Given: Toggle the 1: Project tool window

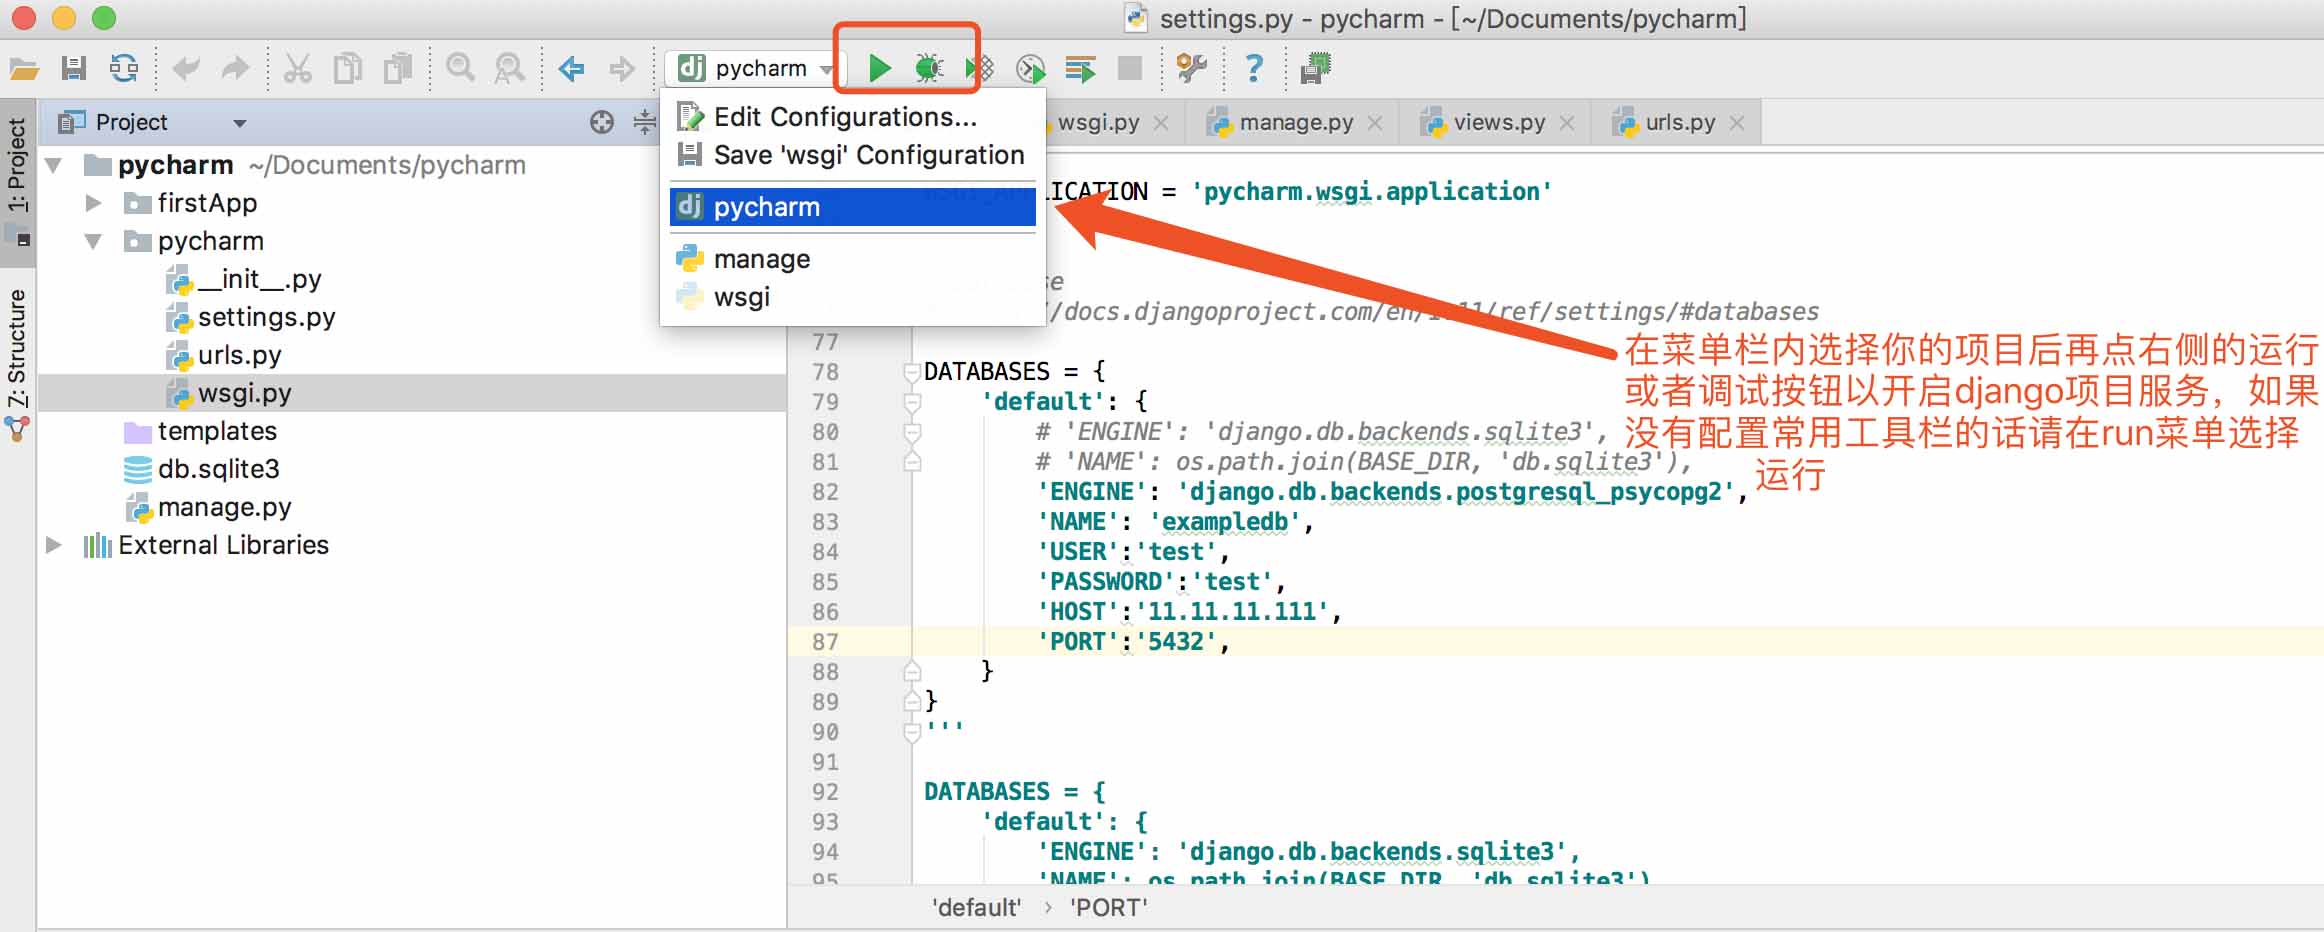Looking at the screenshot, I should (x=18, y=181).
